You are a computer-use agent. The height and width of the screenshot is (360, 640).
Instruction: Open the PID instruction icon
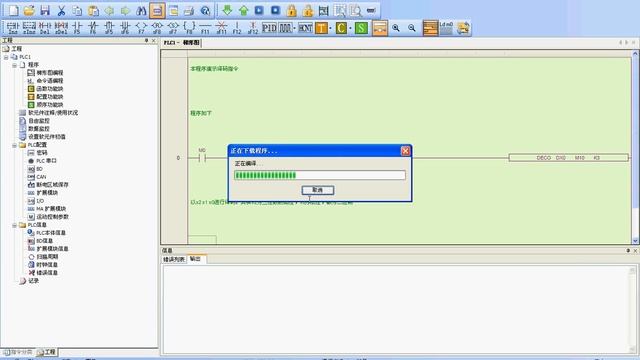269,28
